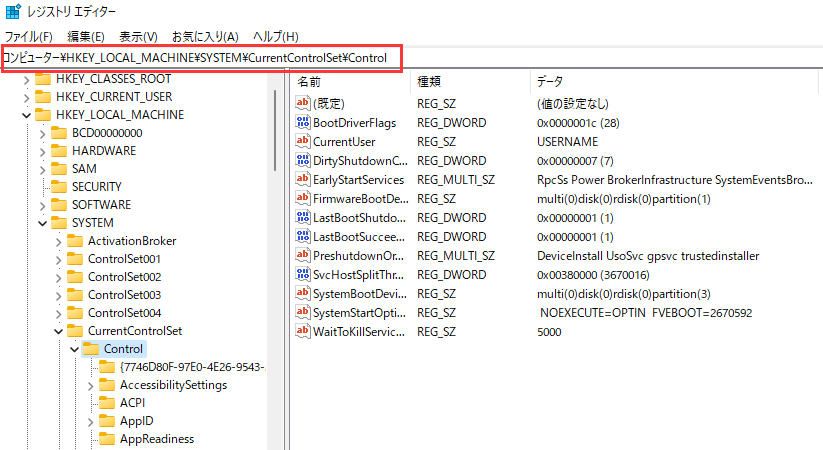Click the ACPI folder icon in tree

click(106, 403)
